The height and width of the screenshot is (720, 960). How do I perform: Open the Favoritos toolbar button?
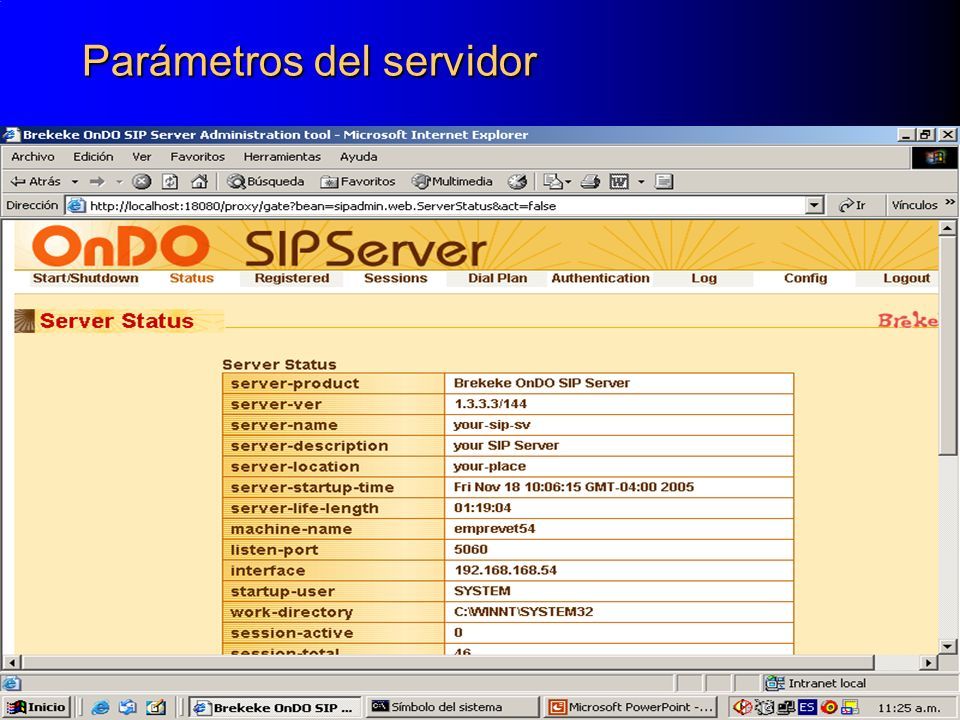coord(358,181)
